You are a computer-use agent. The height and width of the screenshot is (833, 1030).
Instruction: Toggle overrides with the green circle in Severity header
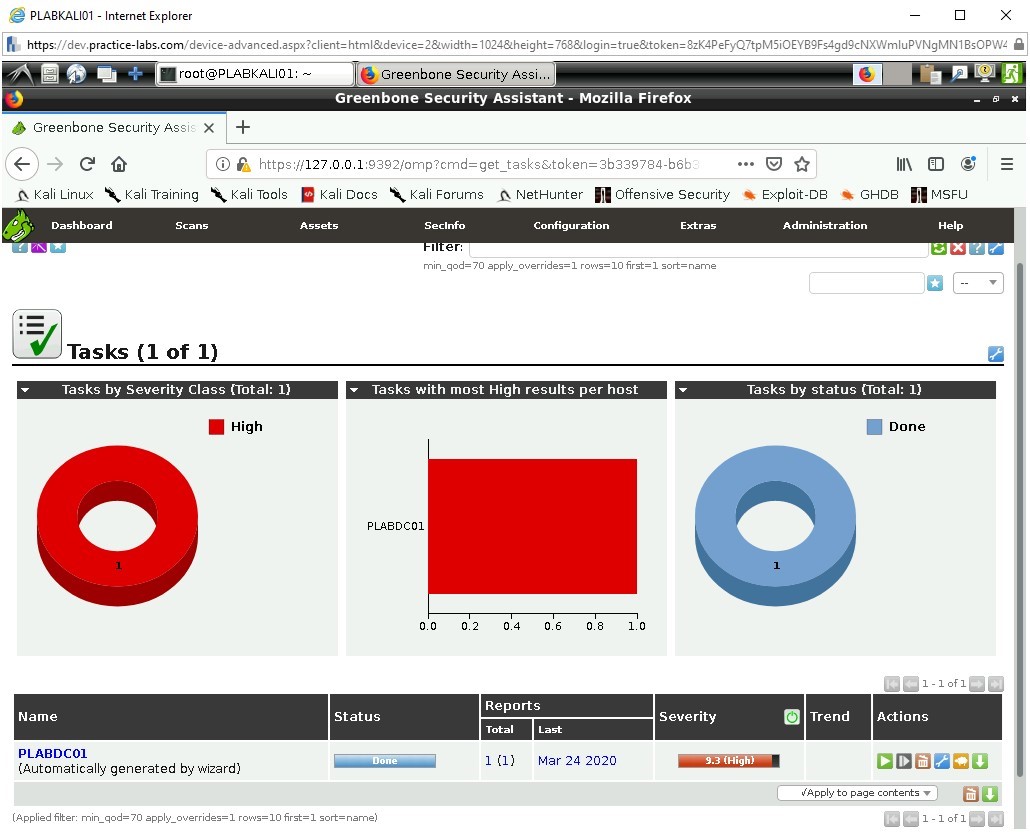pyautogui.click(x=791, y=716)
